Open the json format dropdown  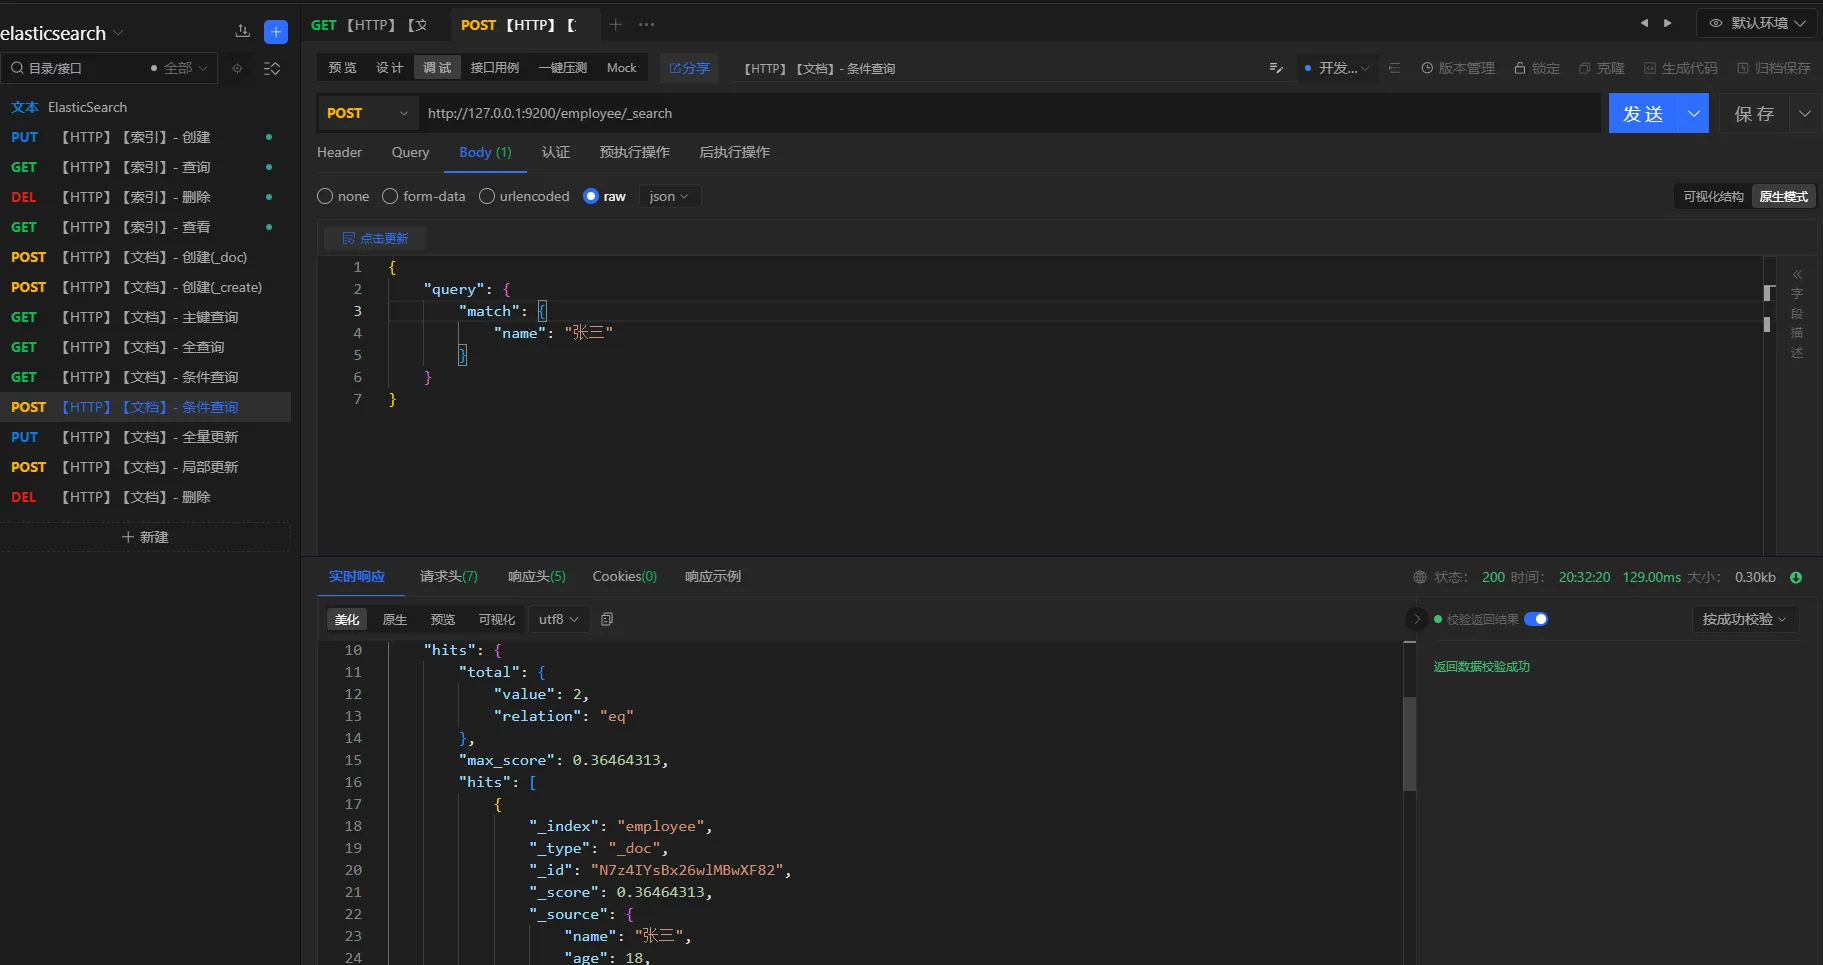pos(668,197)
